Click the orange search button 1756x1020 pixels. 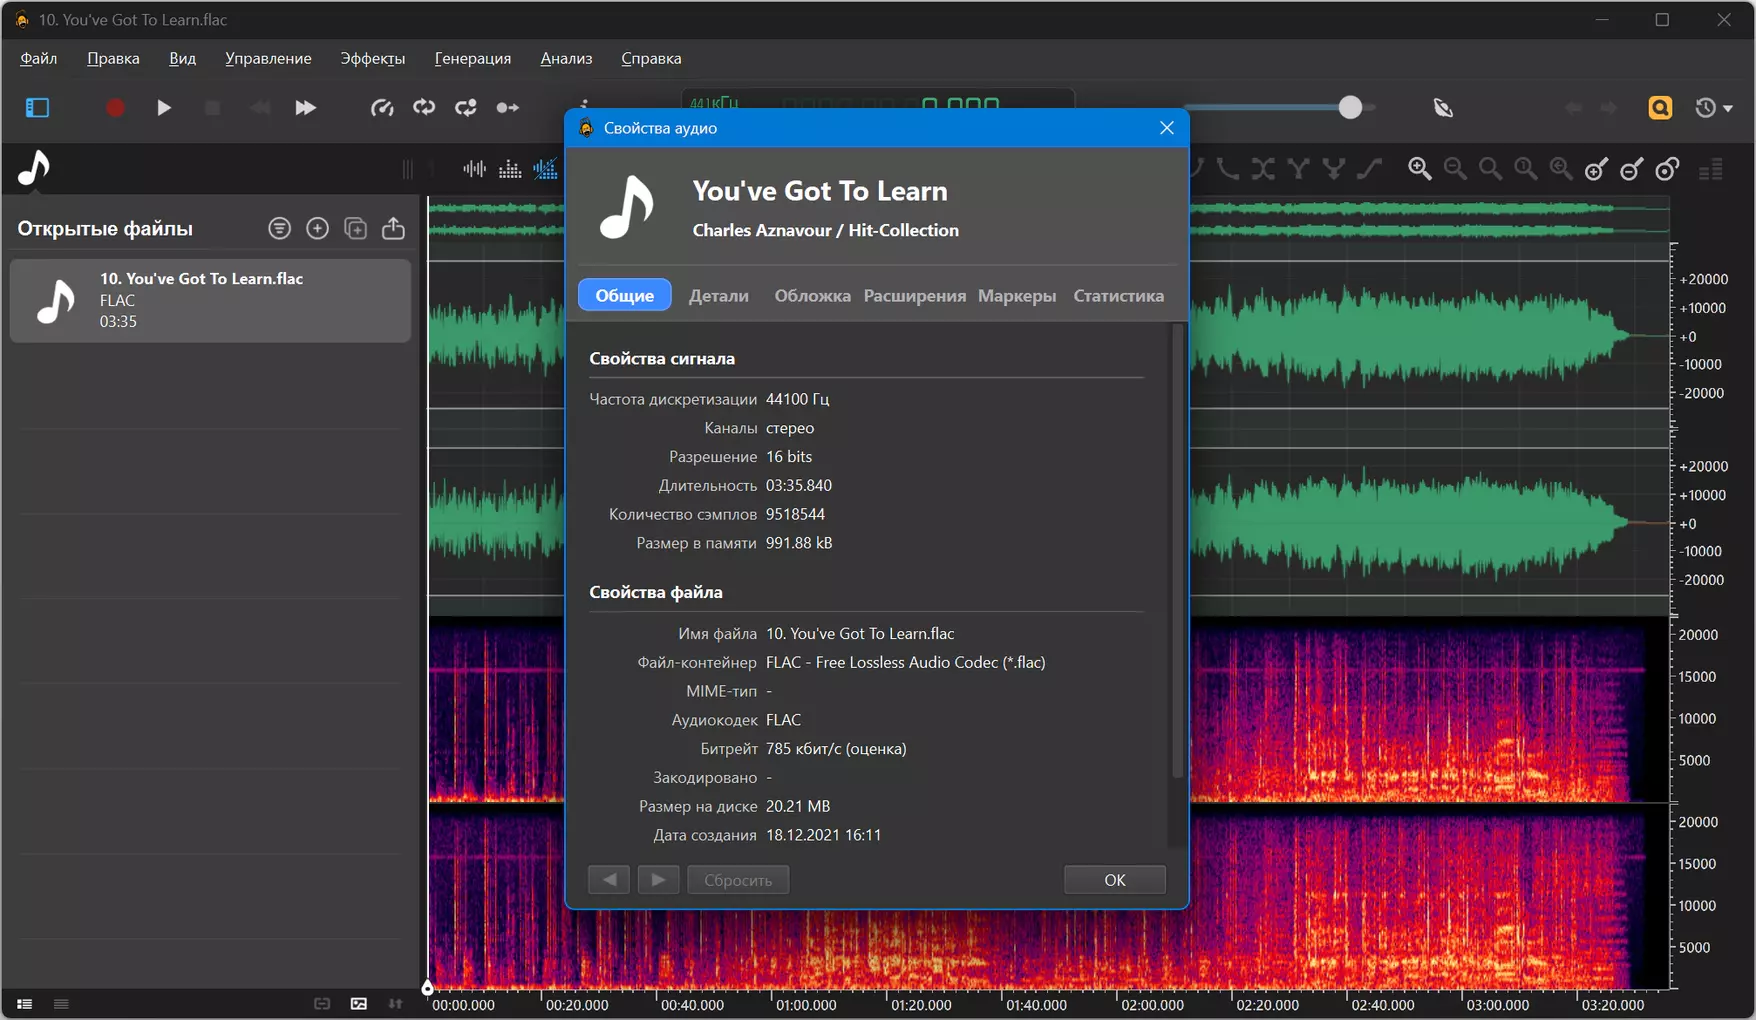click(x=1660, y=107)
